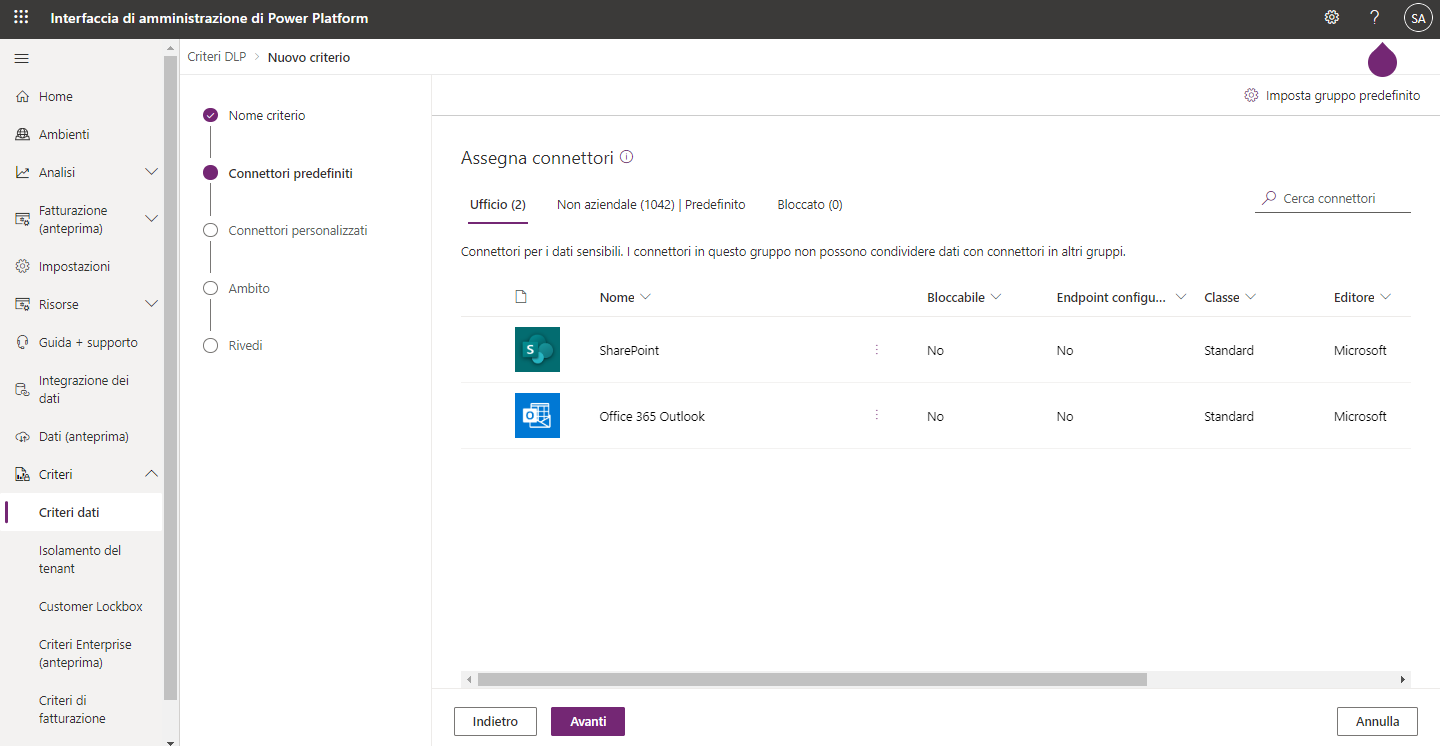
Task: Select the Connettori personalizzati step circle
Action: [210, 230]
